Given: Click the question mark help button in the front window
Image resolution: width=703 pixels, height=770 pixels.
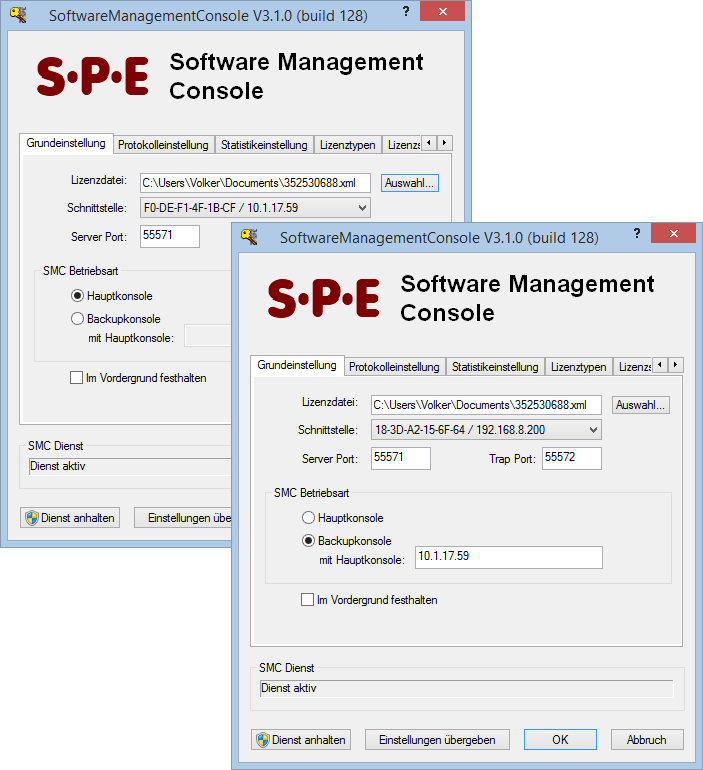Looking at the screenshot, I should tap(637, 233).
